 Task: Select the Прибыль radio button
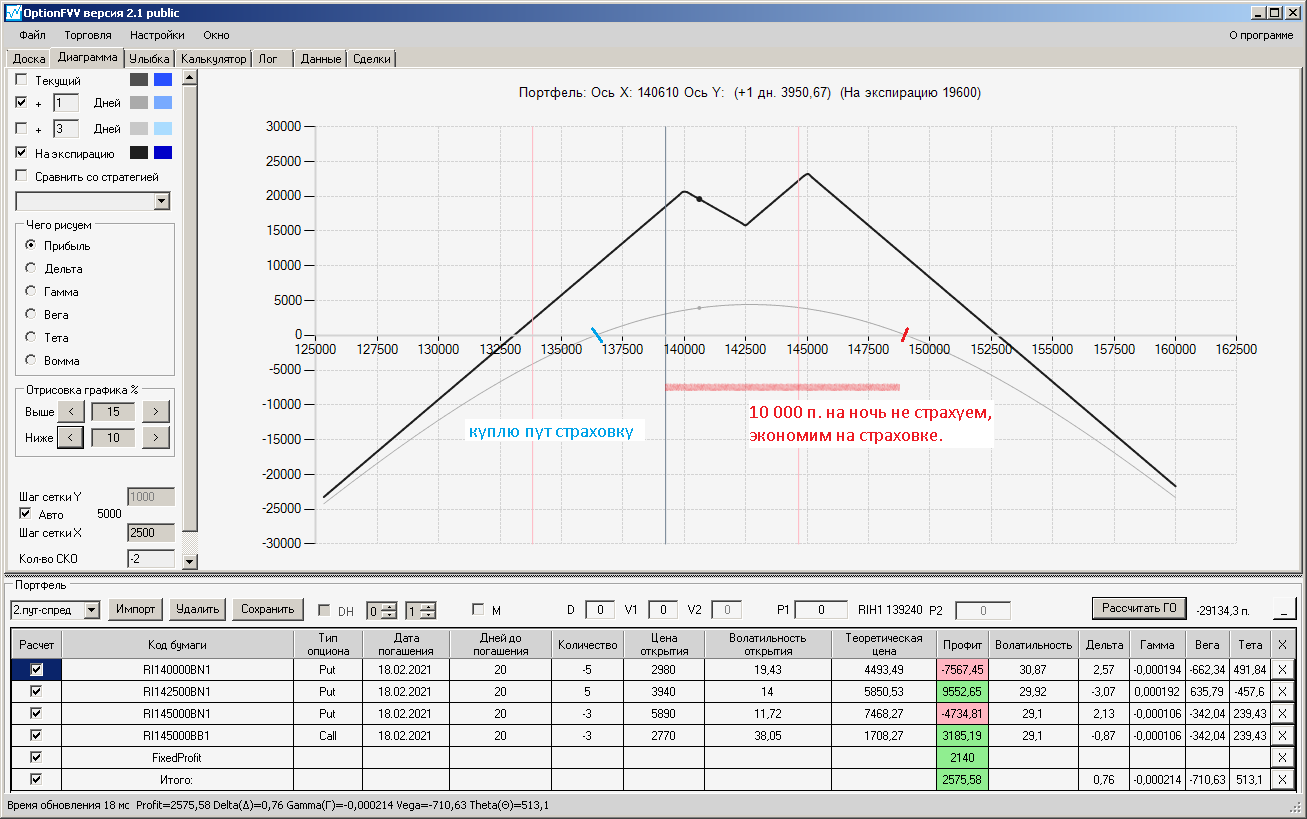31,246
